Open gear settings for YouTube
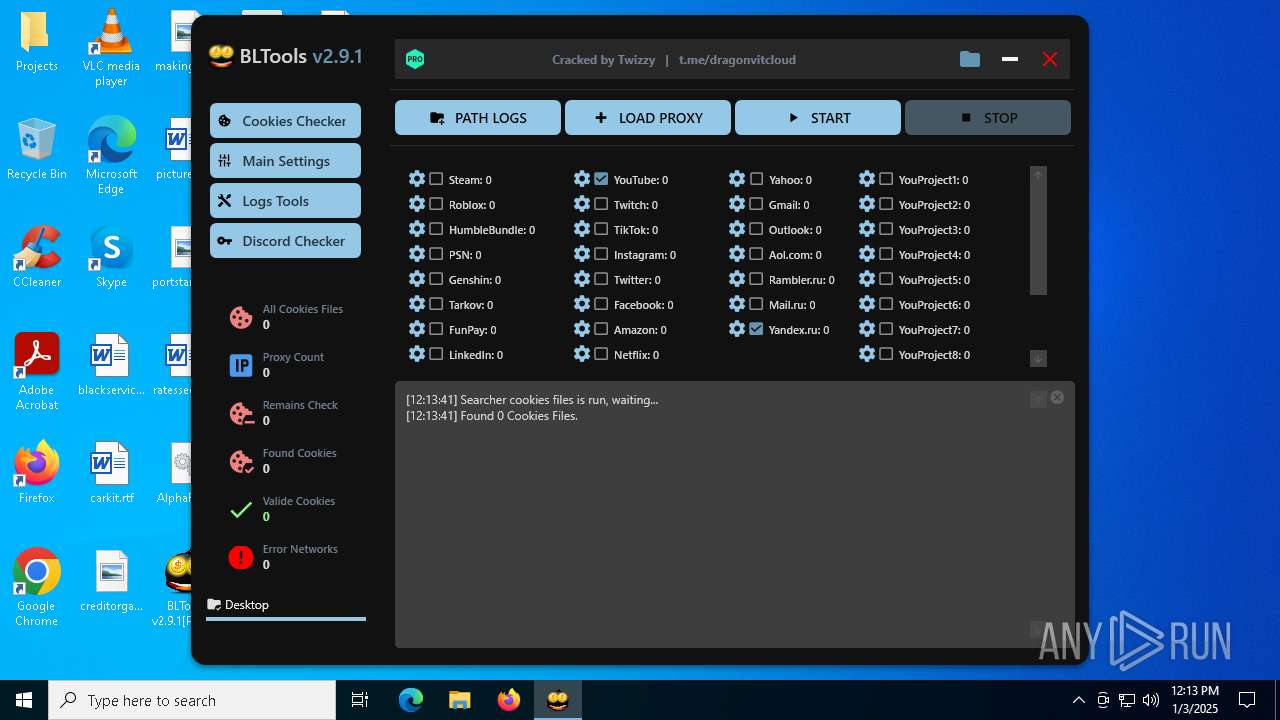The image size is (1280, 720). [582, 179]
